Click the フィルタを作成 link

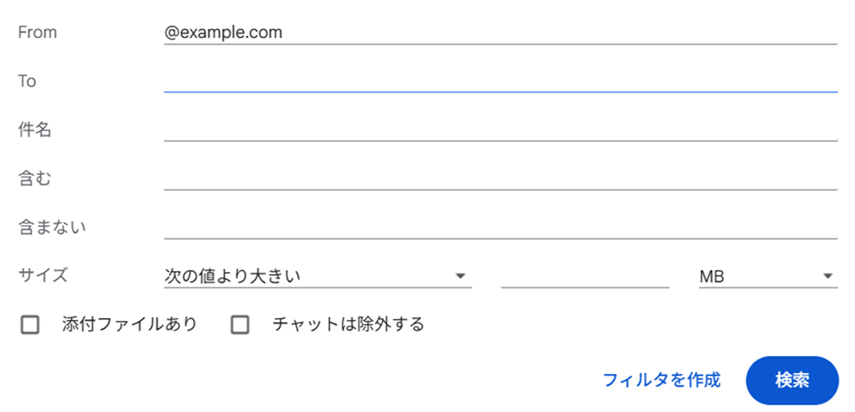(661, 380)
